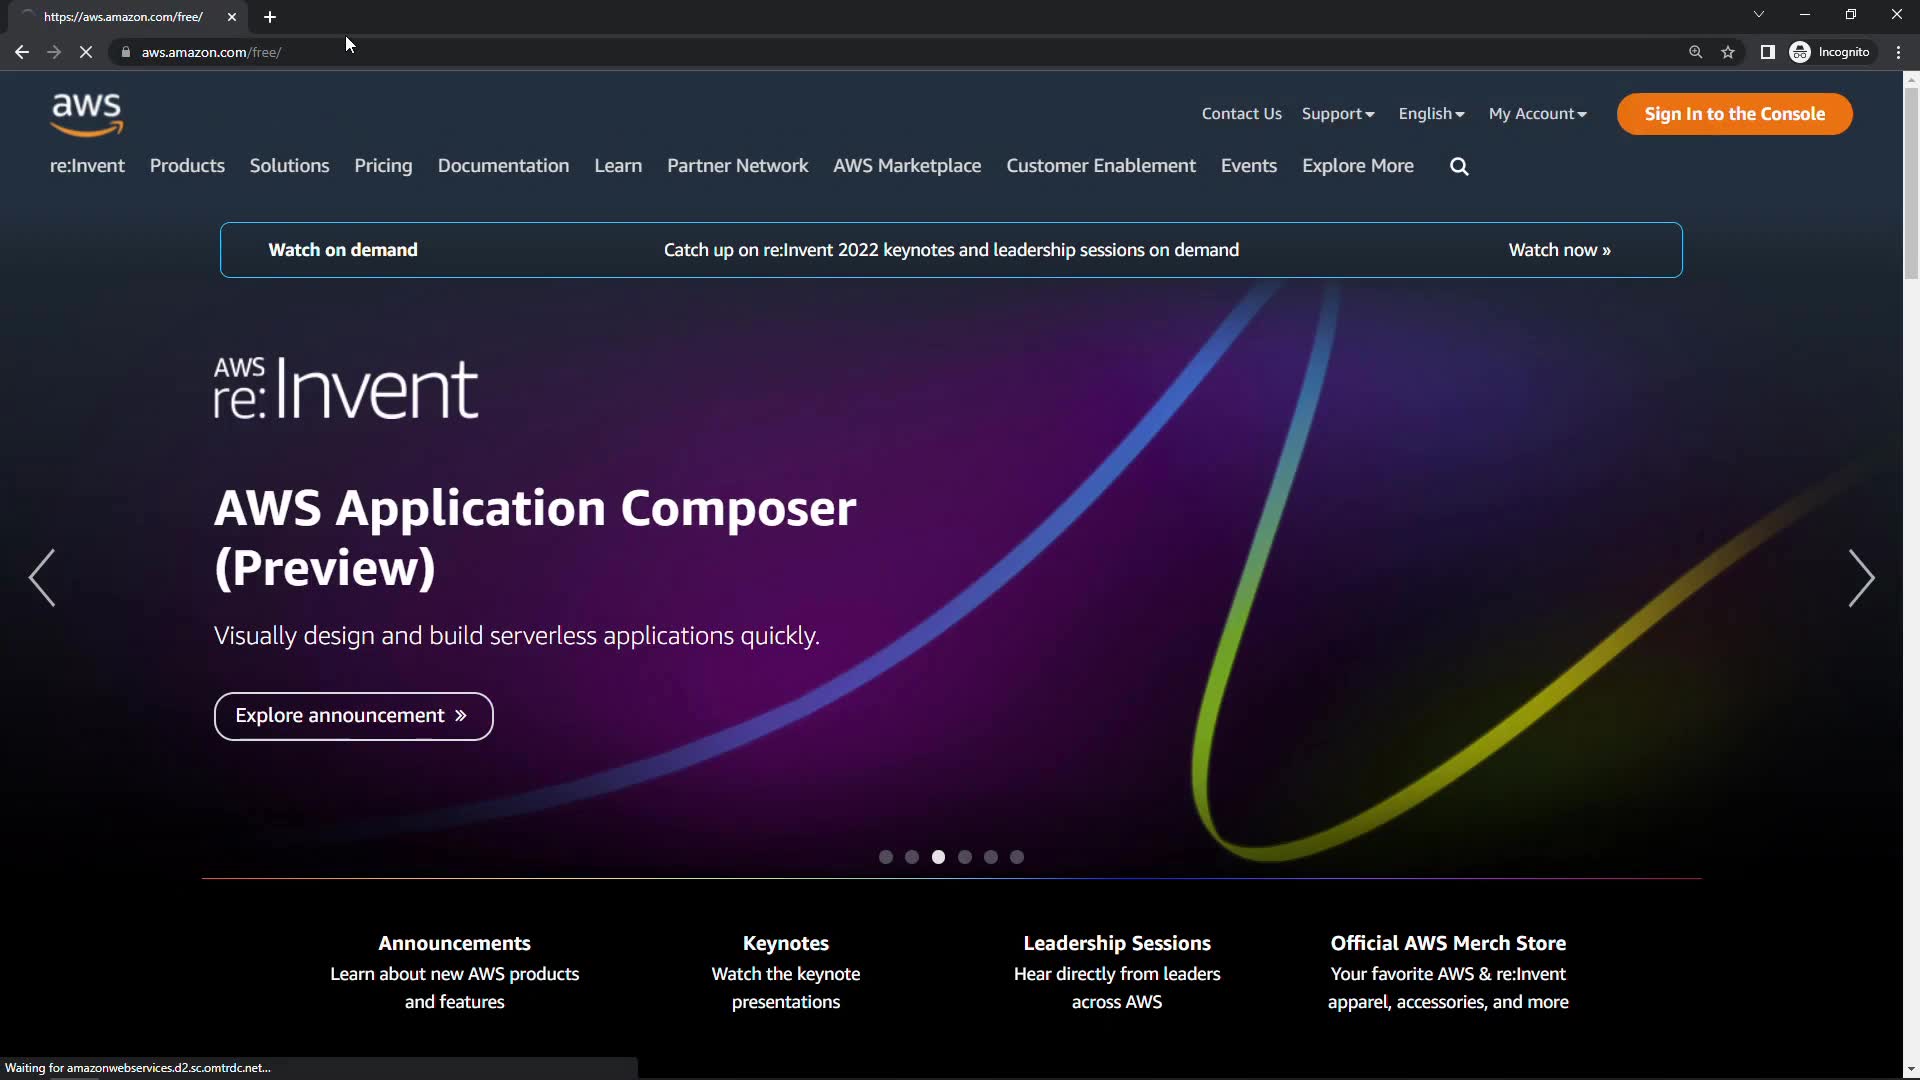Go to the next carousel slide arrow
Viewport: 1920px width, 1080px height.
1860,578
